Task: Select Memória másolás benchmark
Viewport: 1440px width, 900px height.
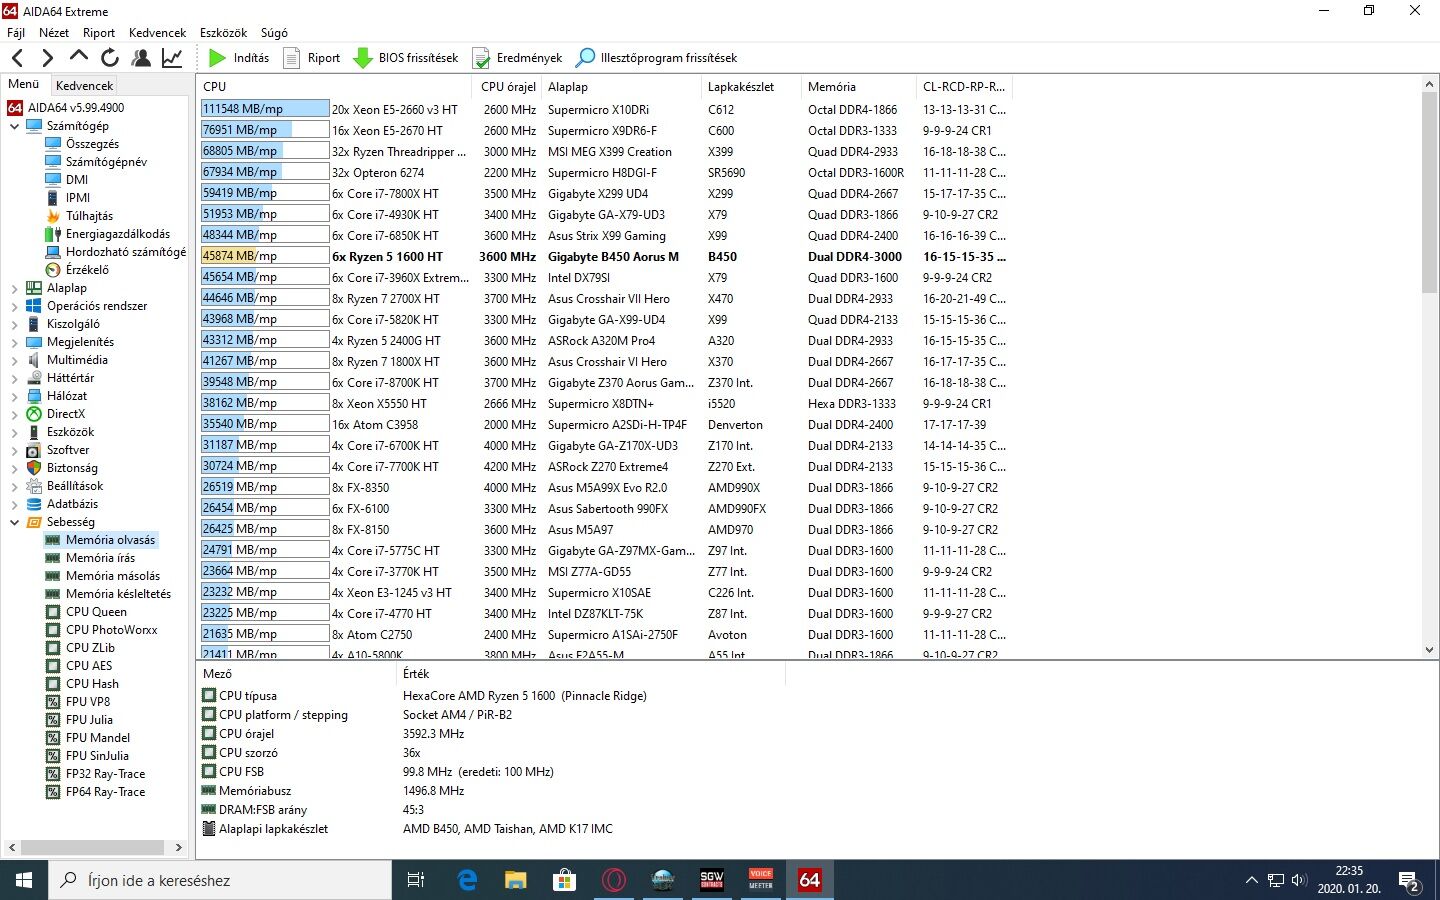Action: 113,576
